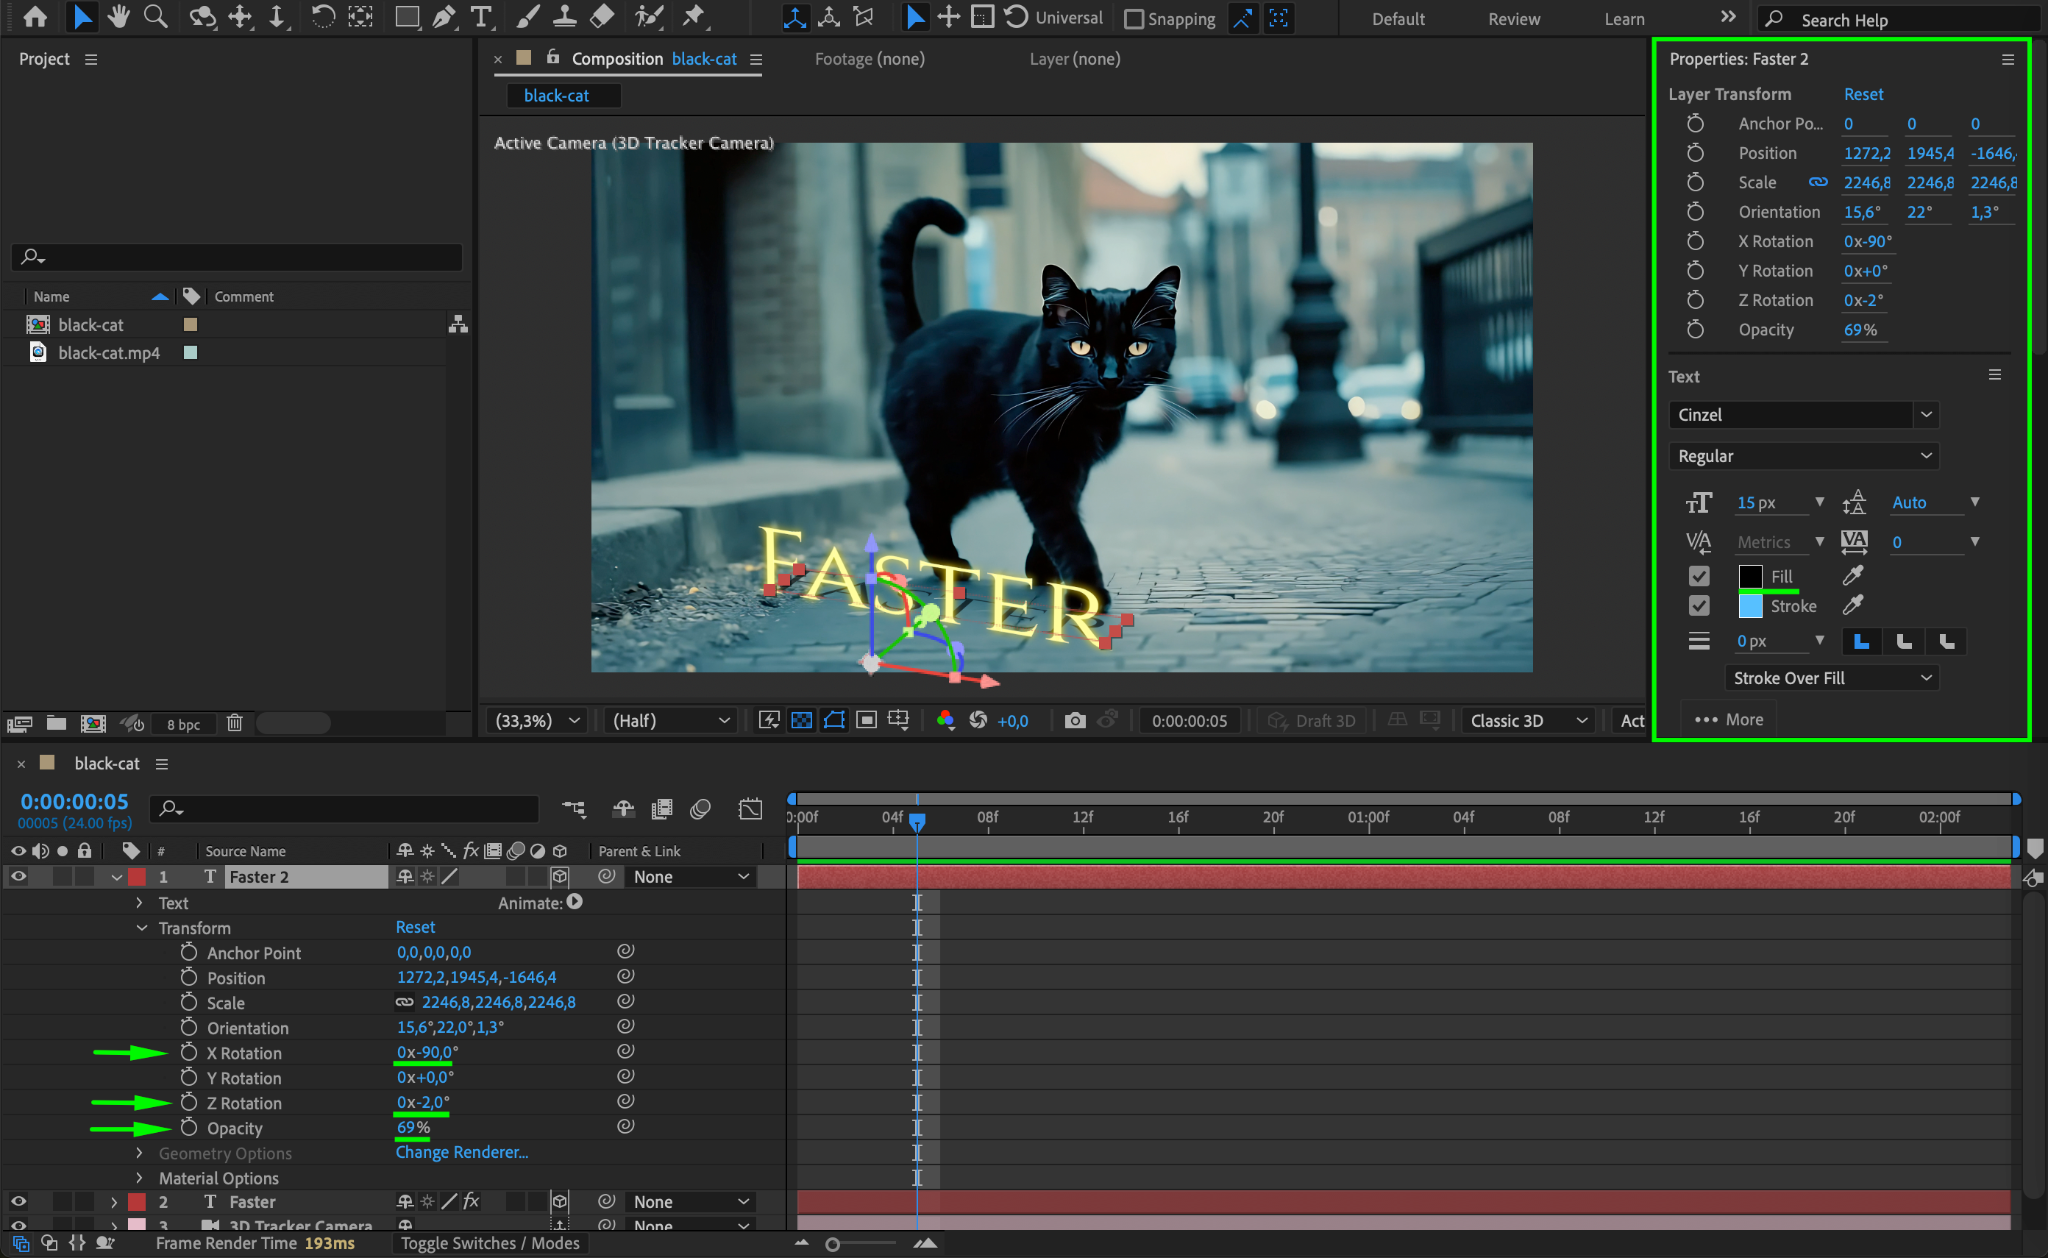Switch to the Review workspace
This screenshot has height=1258, width=2048.
[1513, 19]
